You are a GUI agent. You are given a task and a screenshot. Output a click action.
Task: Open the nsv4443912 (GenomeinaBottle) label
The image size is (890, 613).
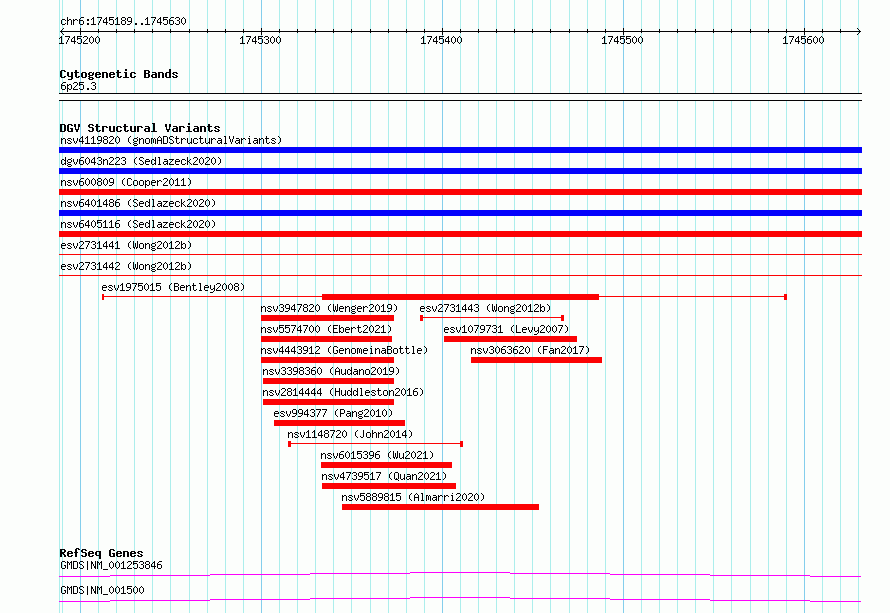pyautogui.click(x=344, y=350)
